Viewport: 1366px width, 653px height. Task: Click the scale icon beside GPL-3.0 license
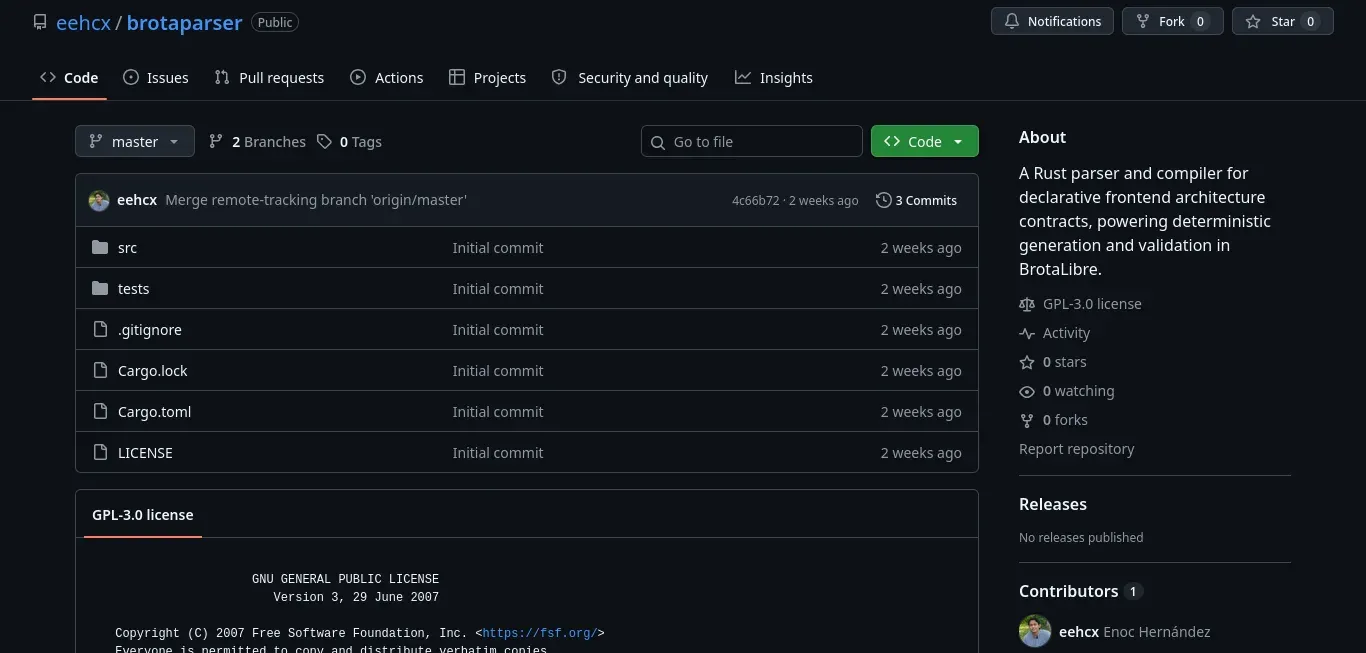click(x=1027, y=304)
